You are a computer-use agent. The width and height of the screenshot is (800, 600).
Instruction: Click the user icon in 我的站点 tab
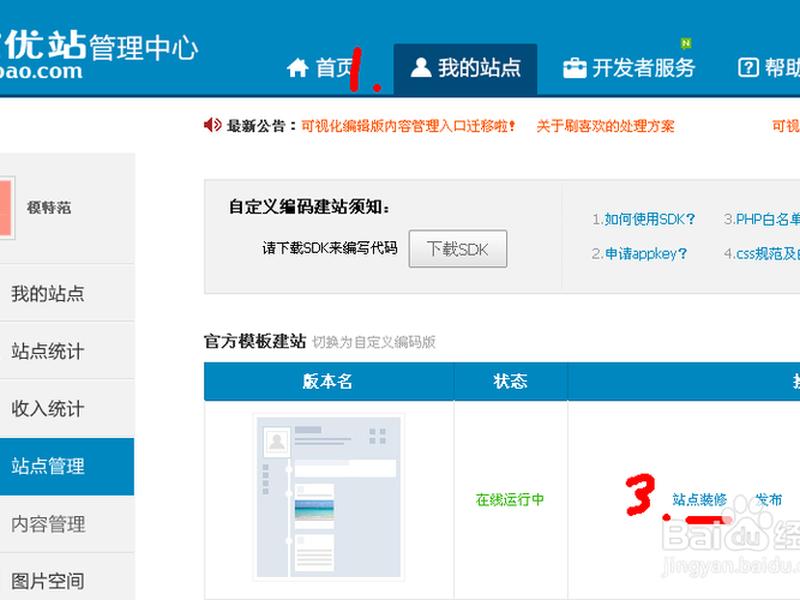pos(421,67)
